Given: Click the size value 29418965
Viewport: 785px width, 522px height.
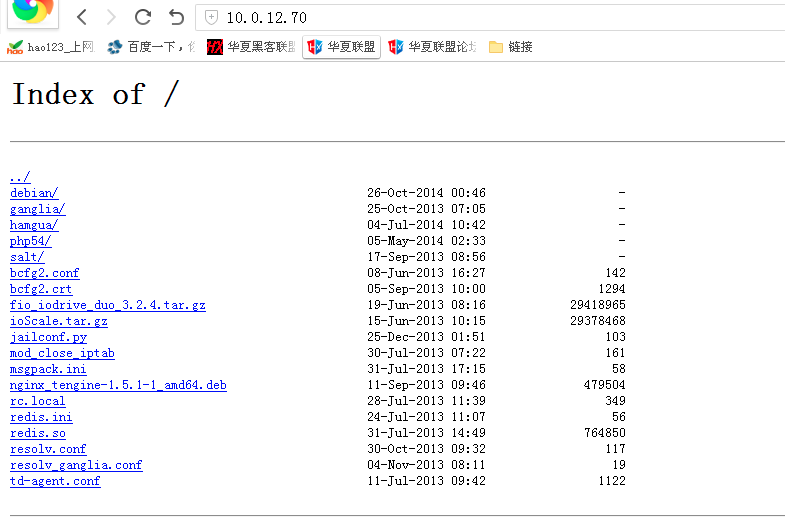Looking at the screenshot, I should click(598, 305).
